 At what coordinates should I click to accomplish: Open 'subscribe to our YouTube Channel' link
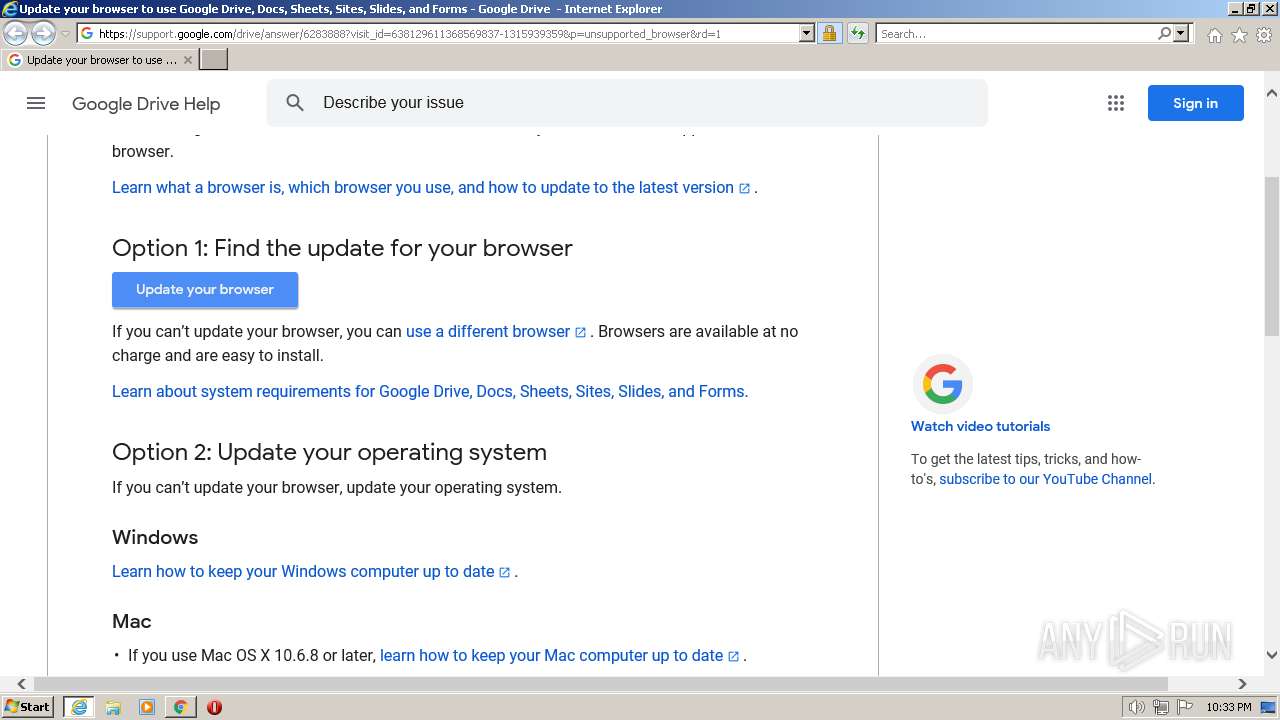tap(1045, 479)
